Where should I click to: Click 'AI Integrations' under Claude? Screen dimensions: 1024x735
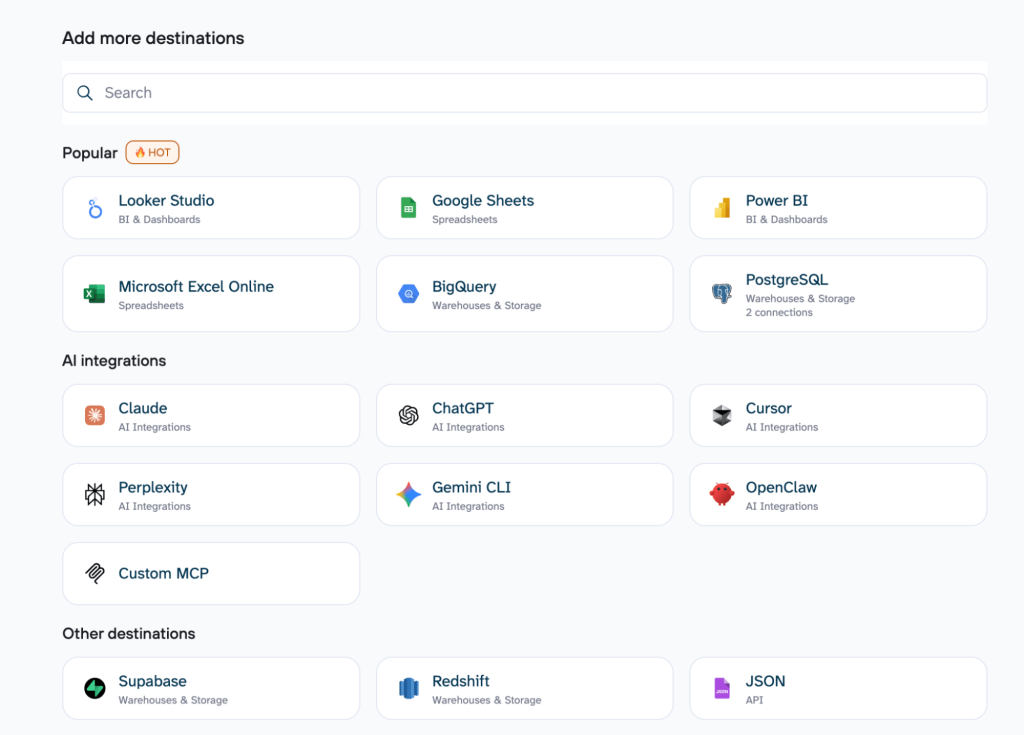[x=155, y=427]
